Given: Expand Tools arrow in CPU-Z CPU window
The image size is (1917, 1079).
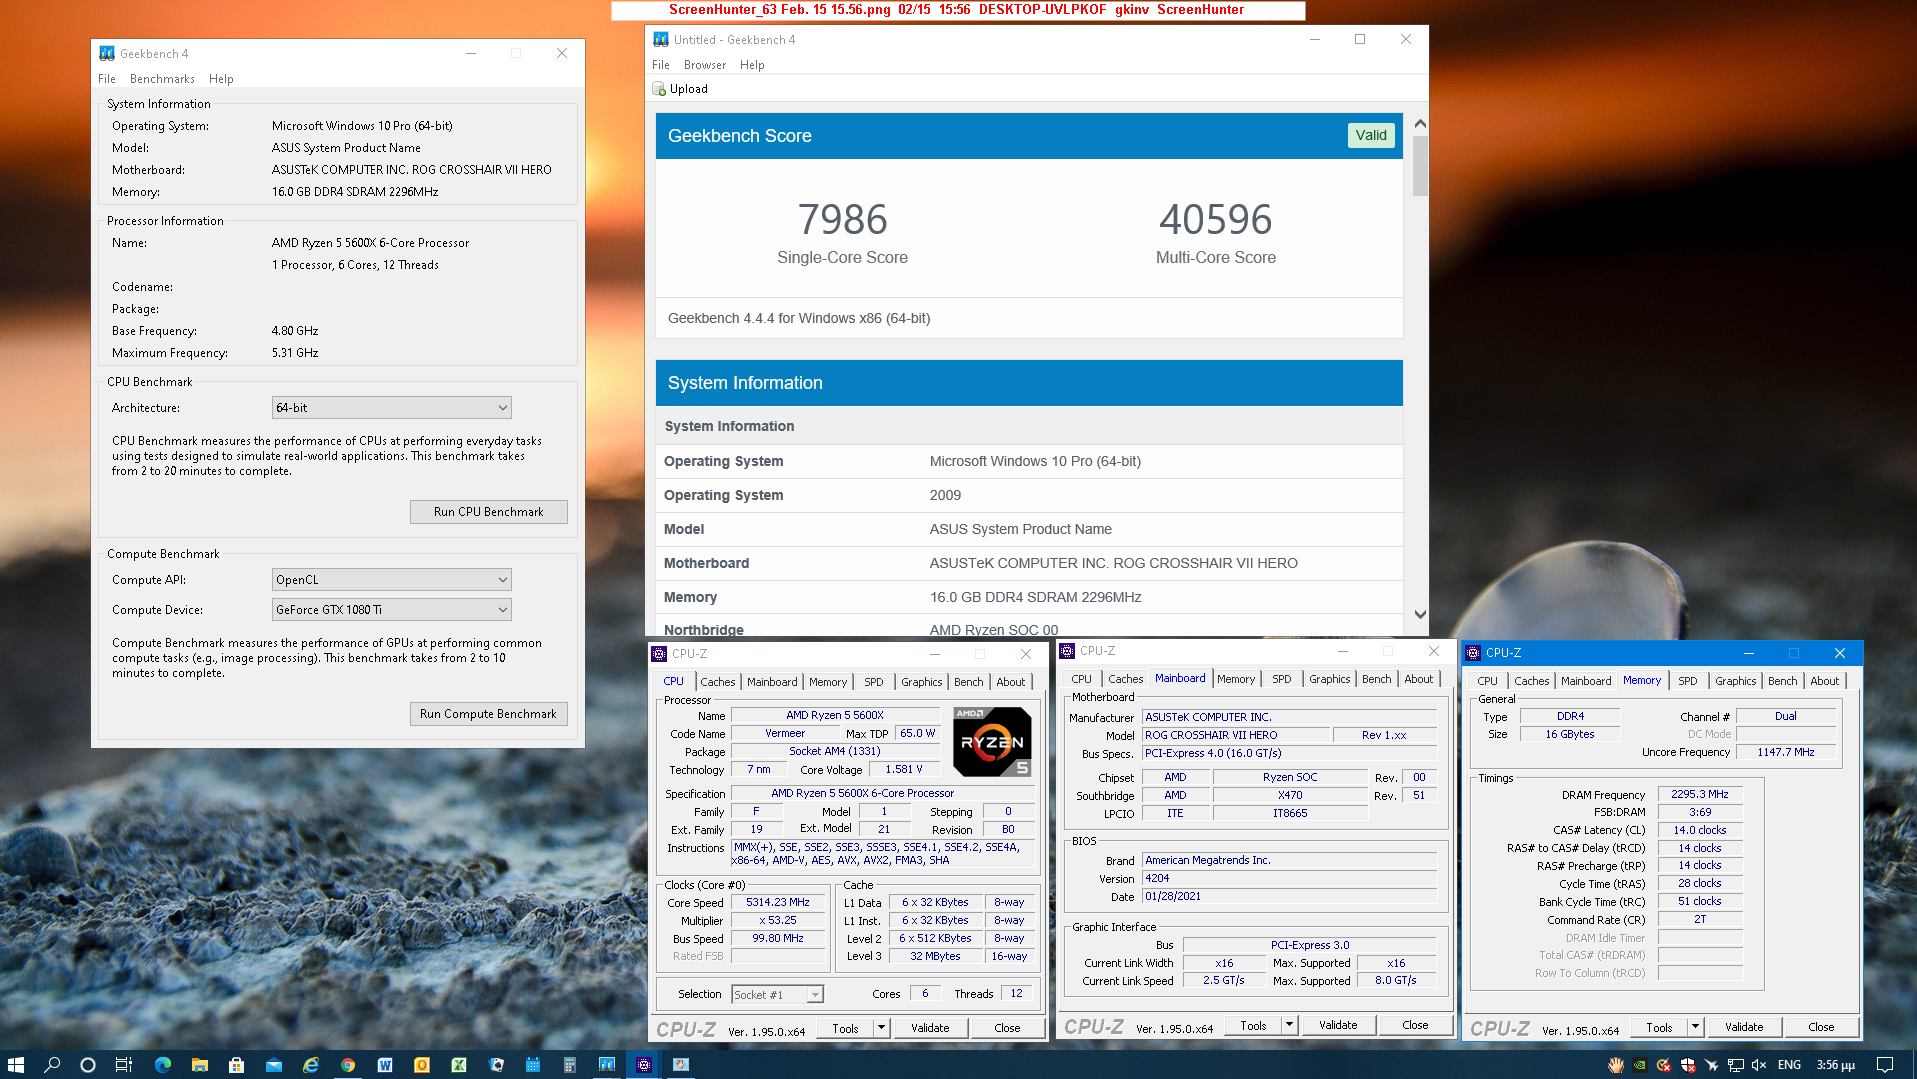Looking at the screenshot, I should click(x=882, y=1028).
